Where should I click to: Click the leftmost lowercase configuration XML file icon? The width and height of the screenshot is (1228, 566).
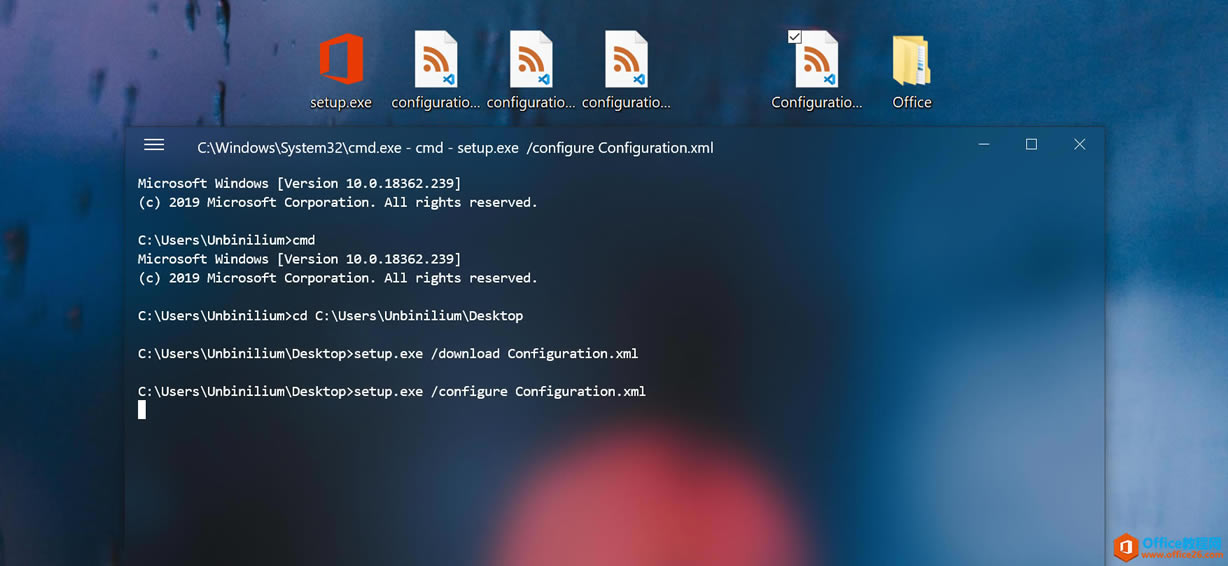point(435,61)
